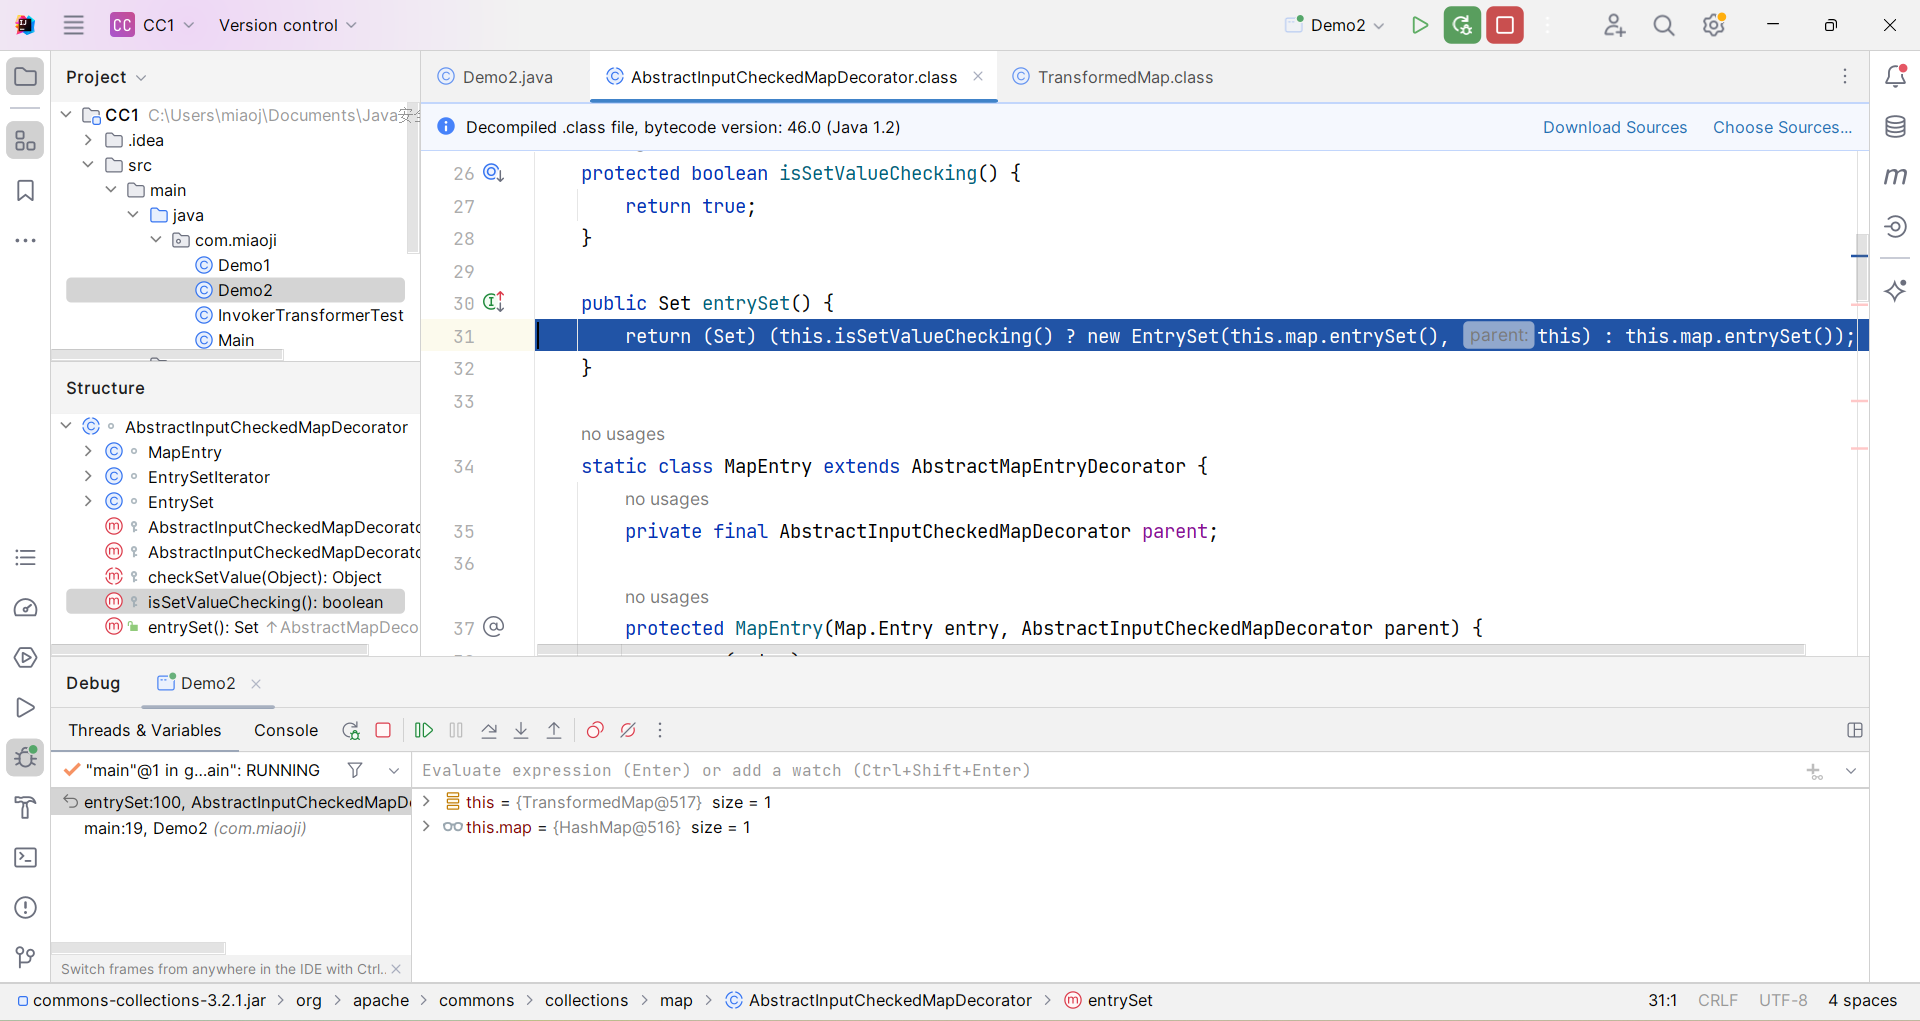This screenshot has height=1021, width=1920.
Task: Expand the .idea folder in project tree
Action: [x=88, y=140]
